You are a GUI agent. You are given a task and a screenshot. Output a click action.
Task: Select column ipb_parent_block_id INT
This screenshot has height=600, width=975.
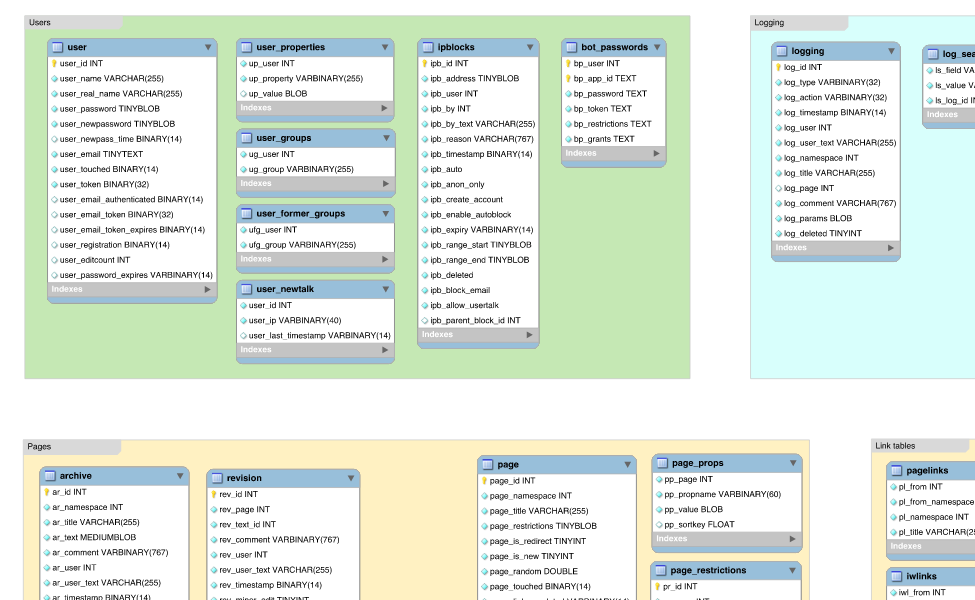click(478, 320)
